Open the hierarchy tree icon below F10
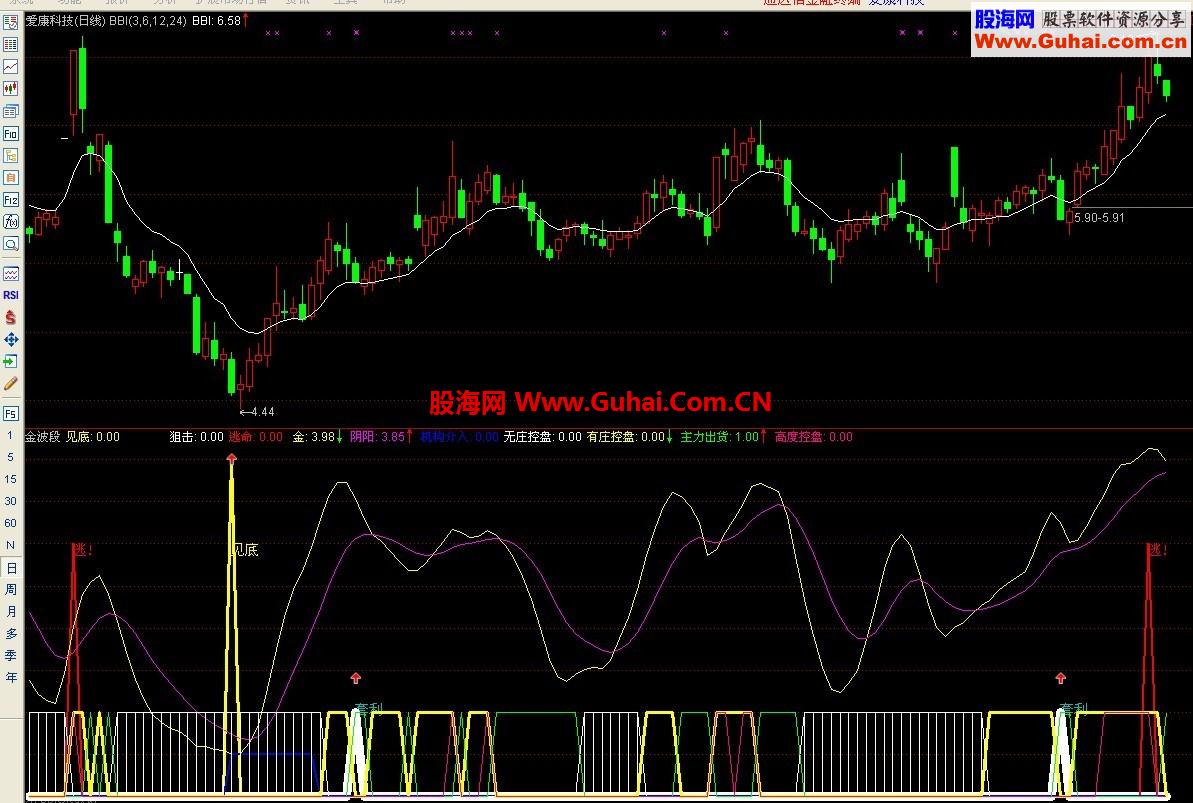Viewport: 1193px width, 803px height. 11,156
